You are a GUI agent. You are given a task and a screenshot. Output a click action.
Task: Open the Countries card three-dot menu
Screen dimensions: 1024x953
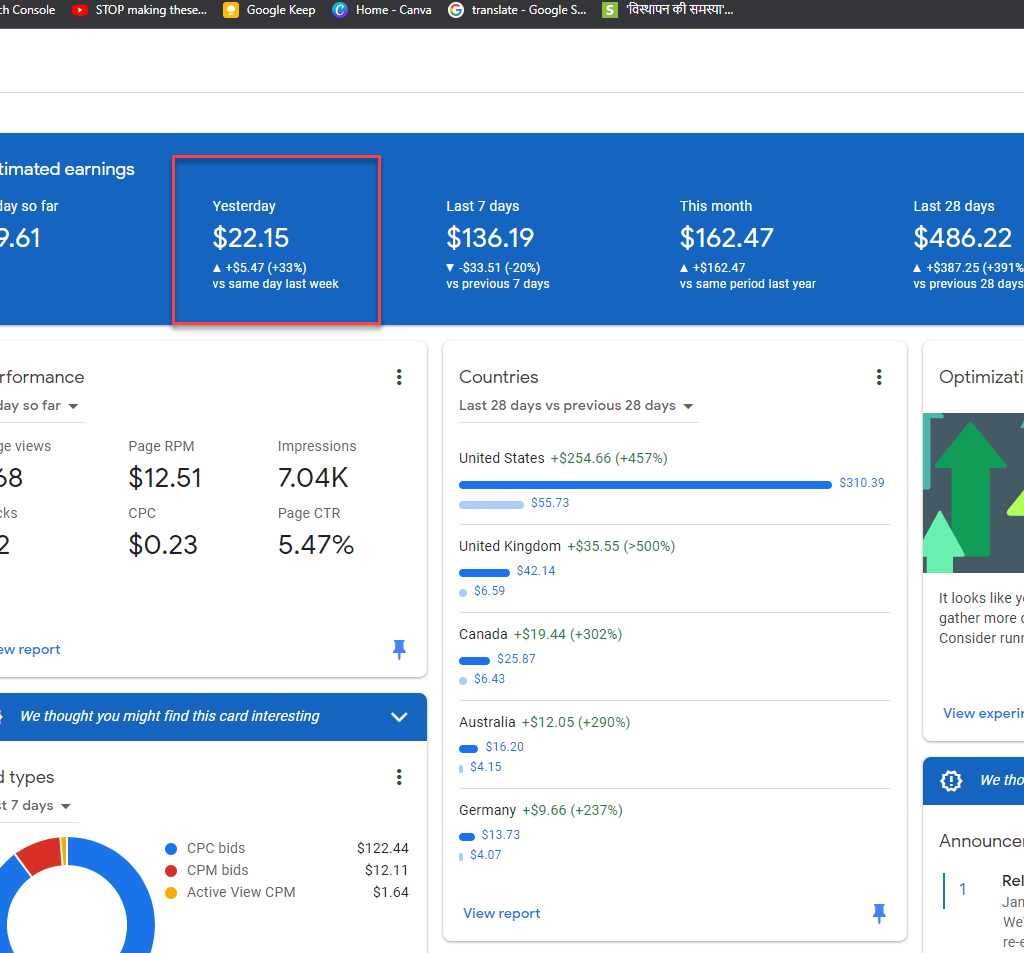(879, 377)
